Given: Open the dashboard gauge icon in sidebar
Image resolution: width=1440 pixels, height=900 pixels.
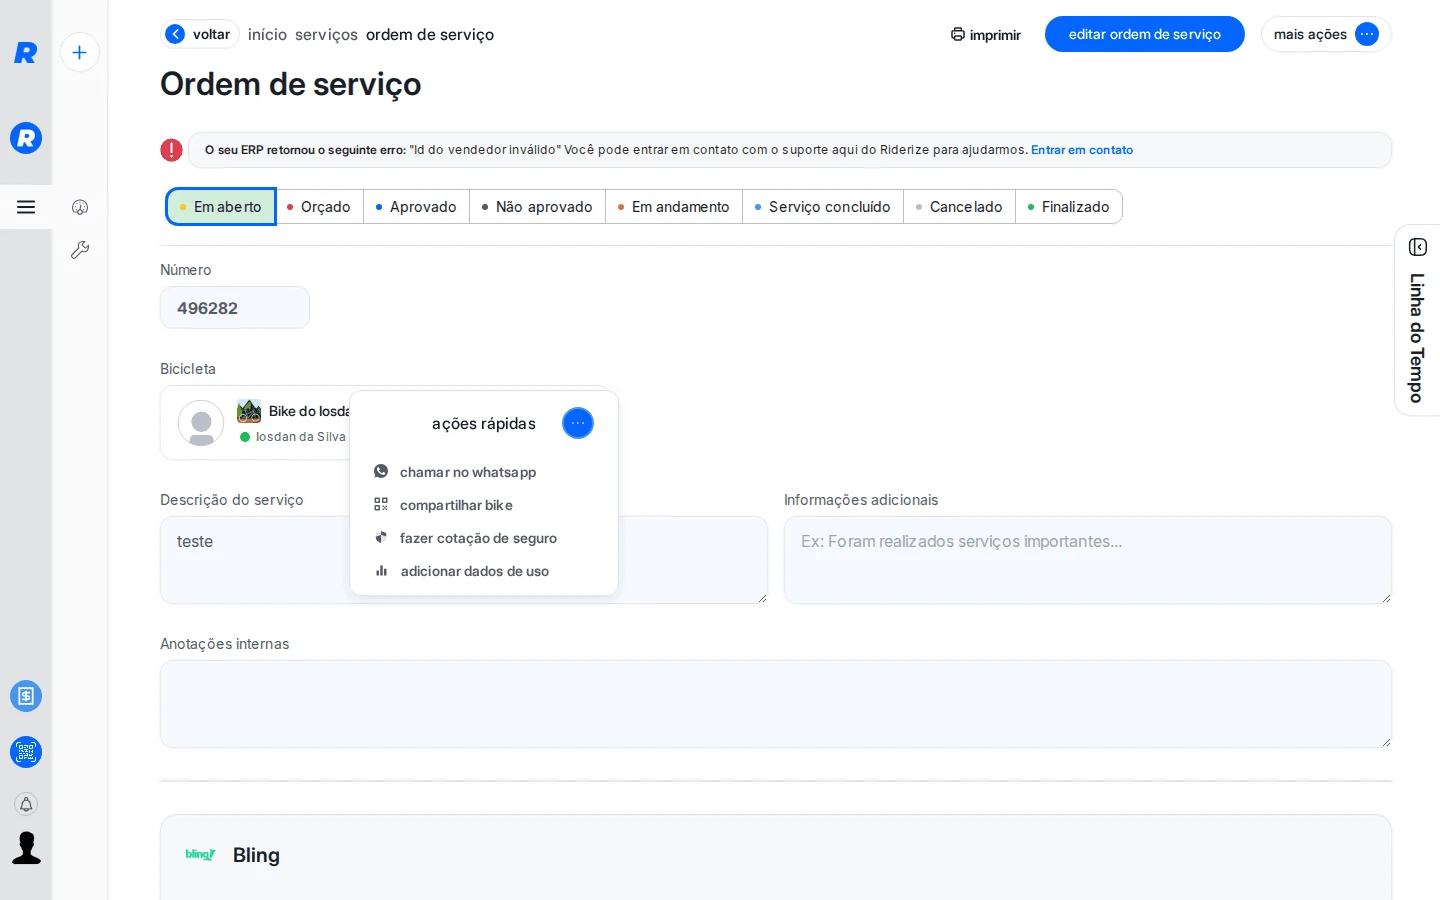Looking at the screenshot, I should tap(80, 207).
